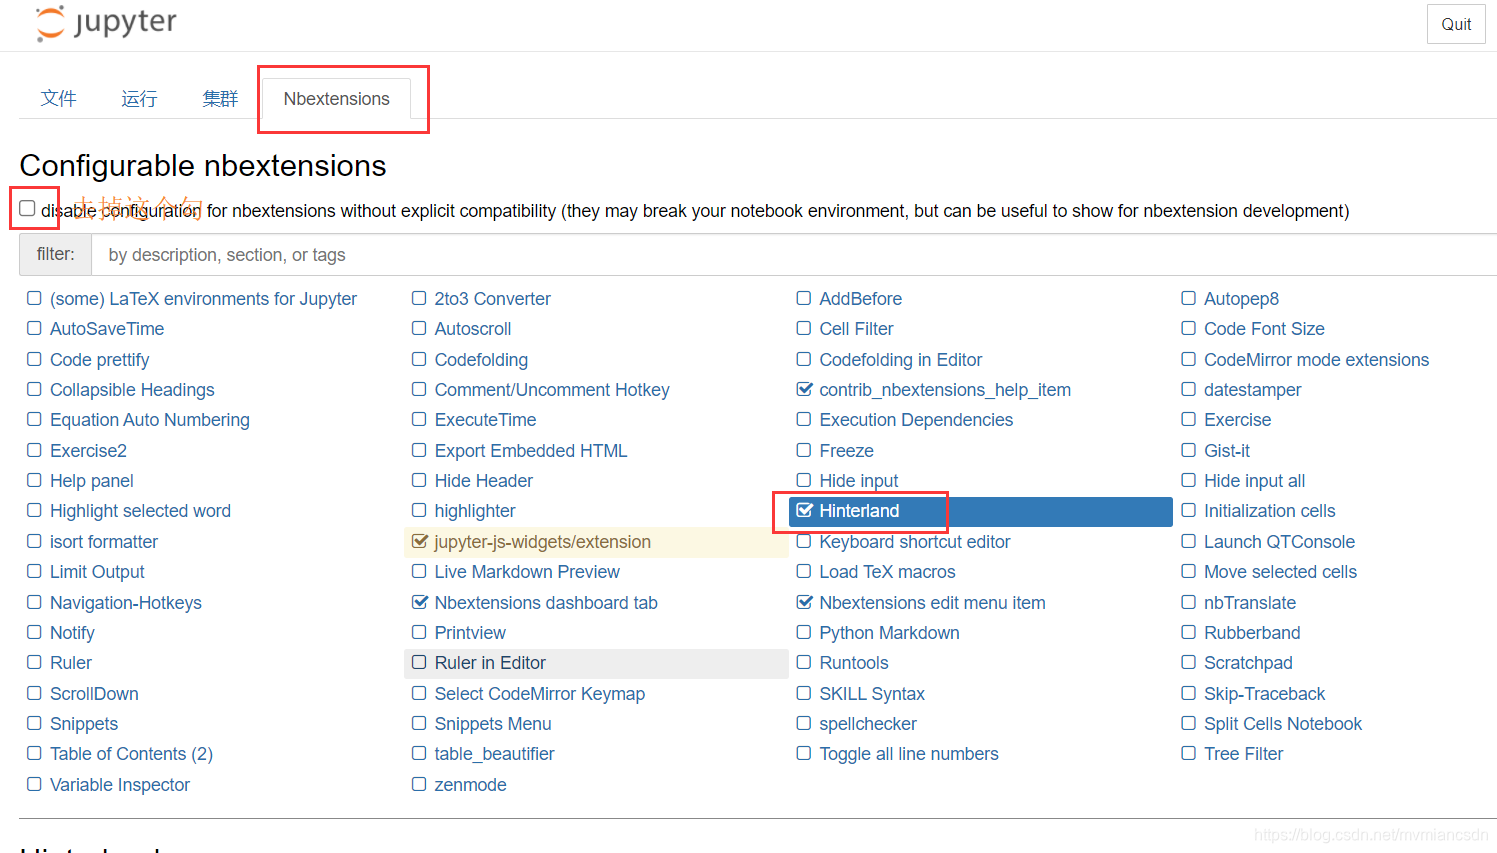This screenshot has width=1497, height=853.
Task: Open the Move selected cells extension
Action: point(1280,572)
